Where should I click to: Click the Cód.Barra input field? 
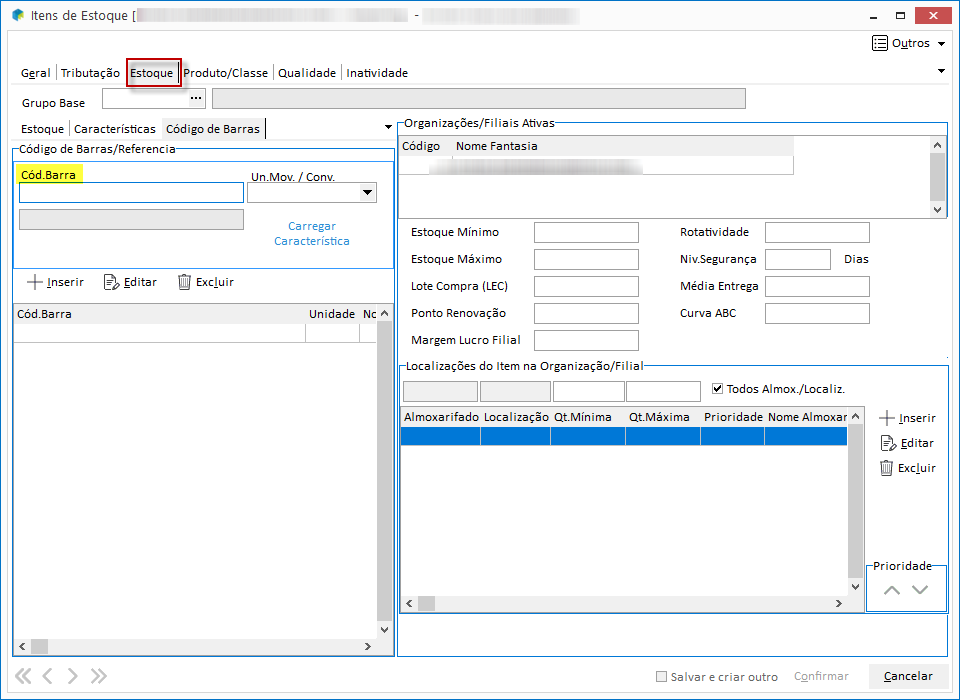tap(131, 193)
